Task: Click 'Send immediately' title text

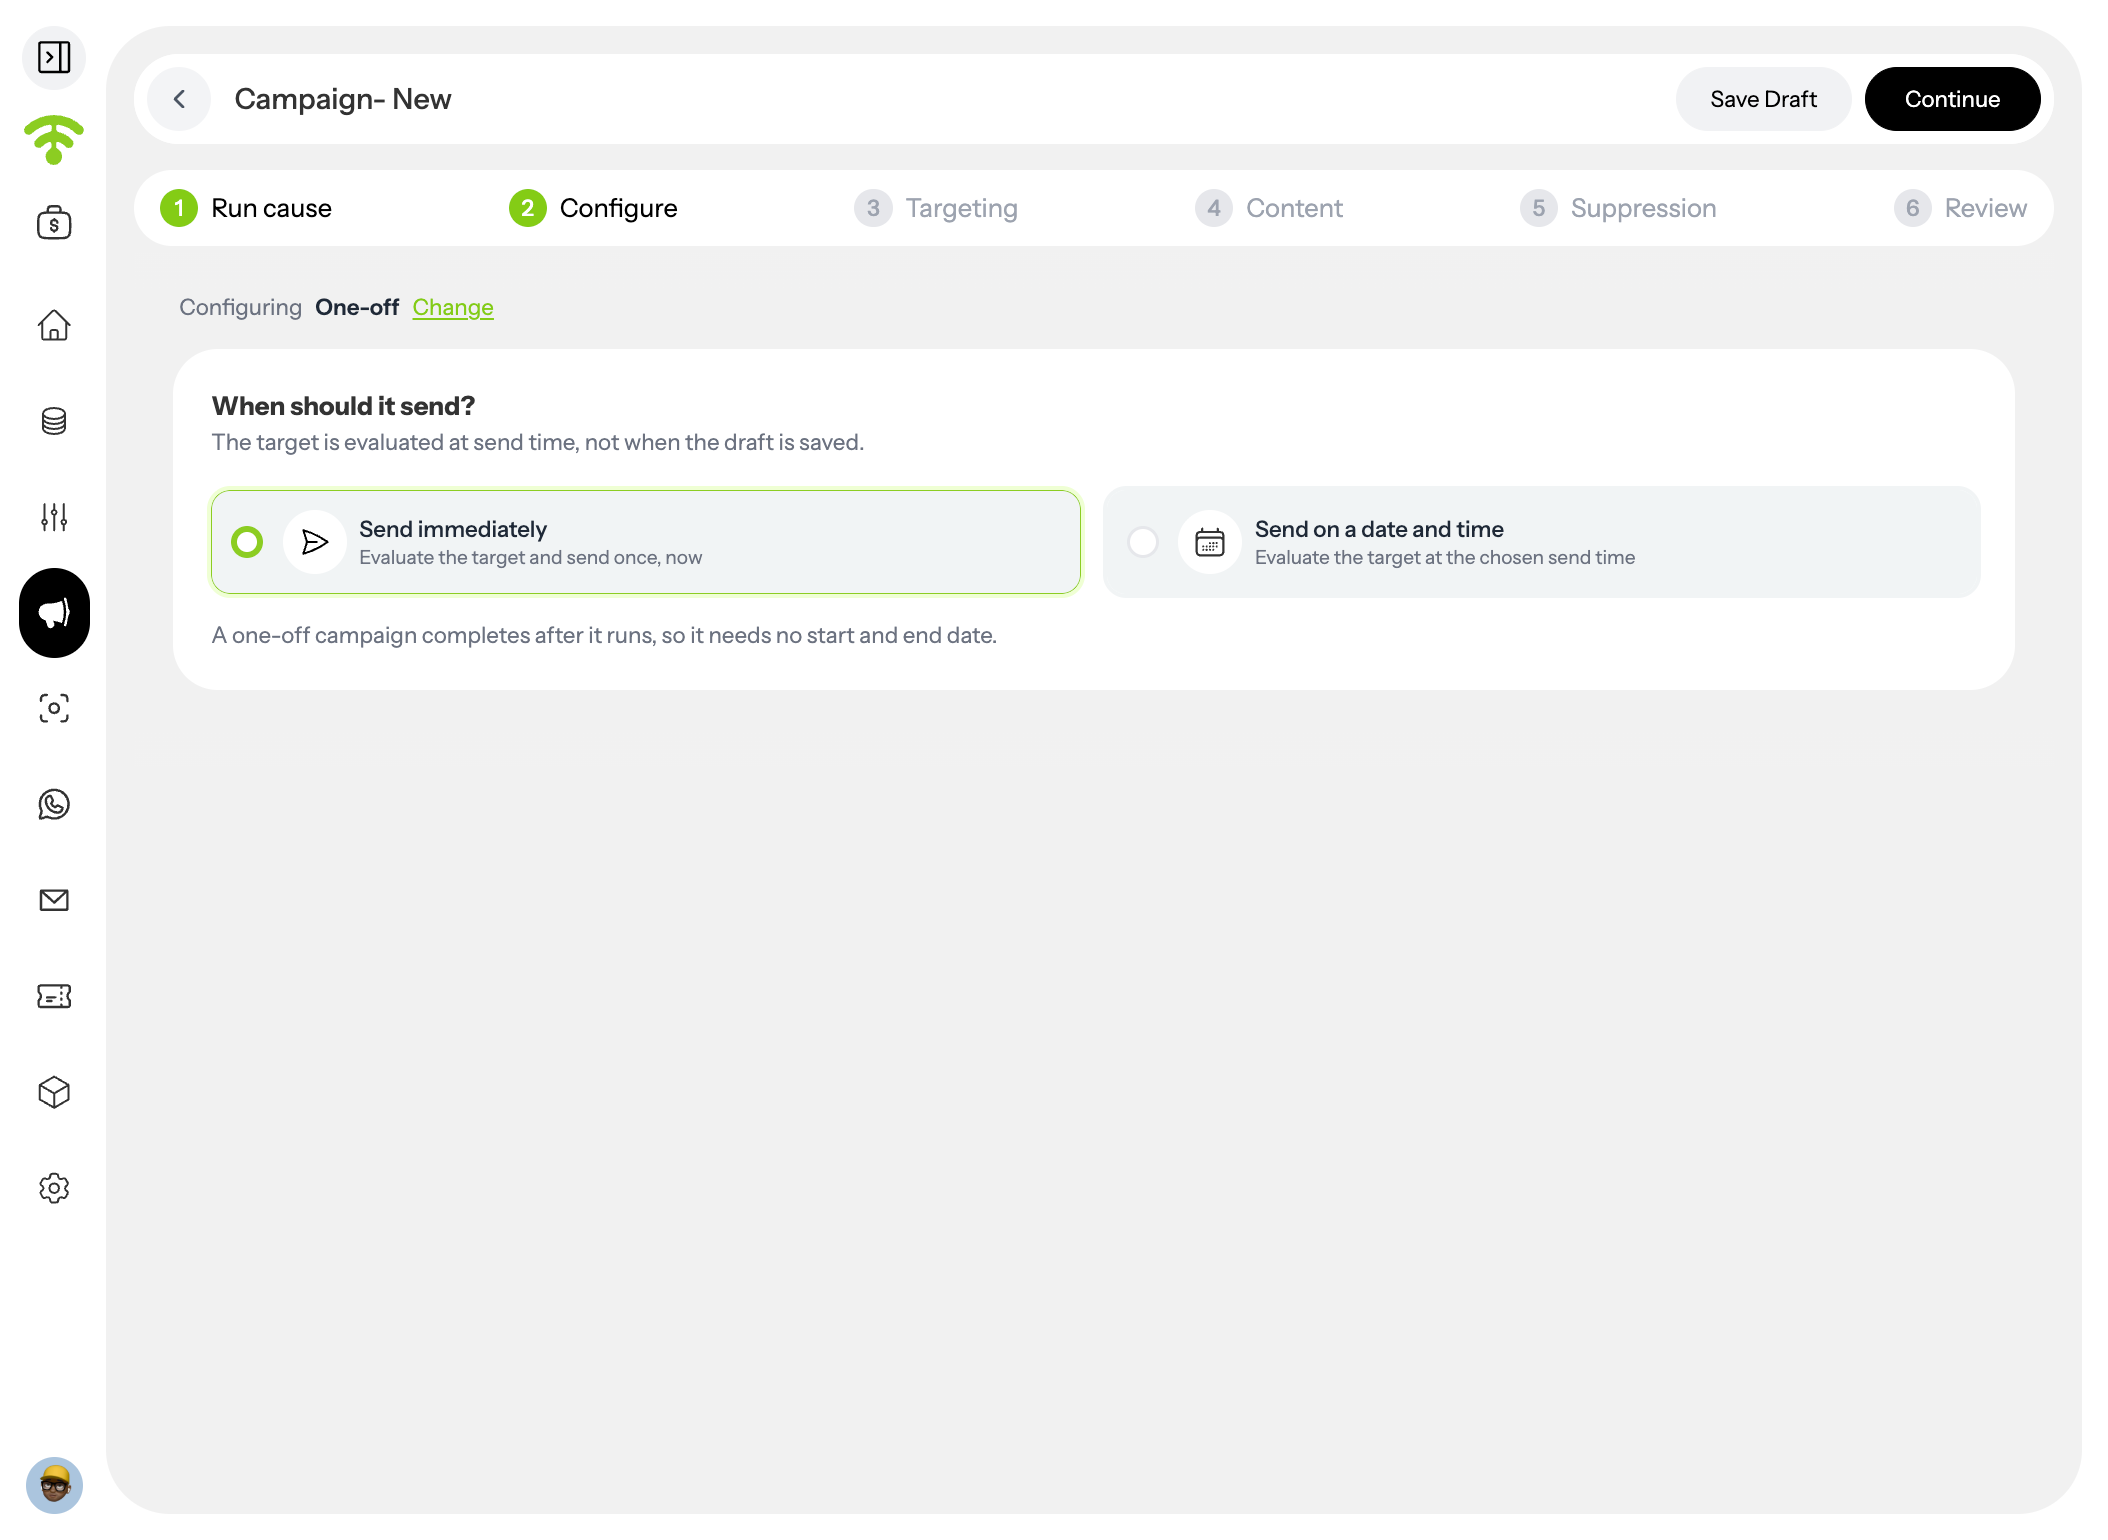Action: [453, 529]
